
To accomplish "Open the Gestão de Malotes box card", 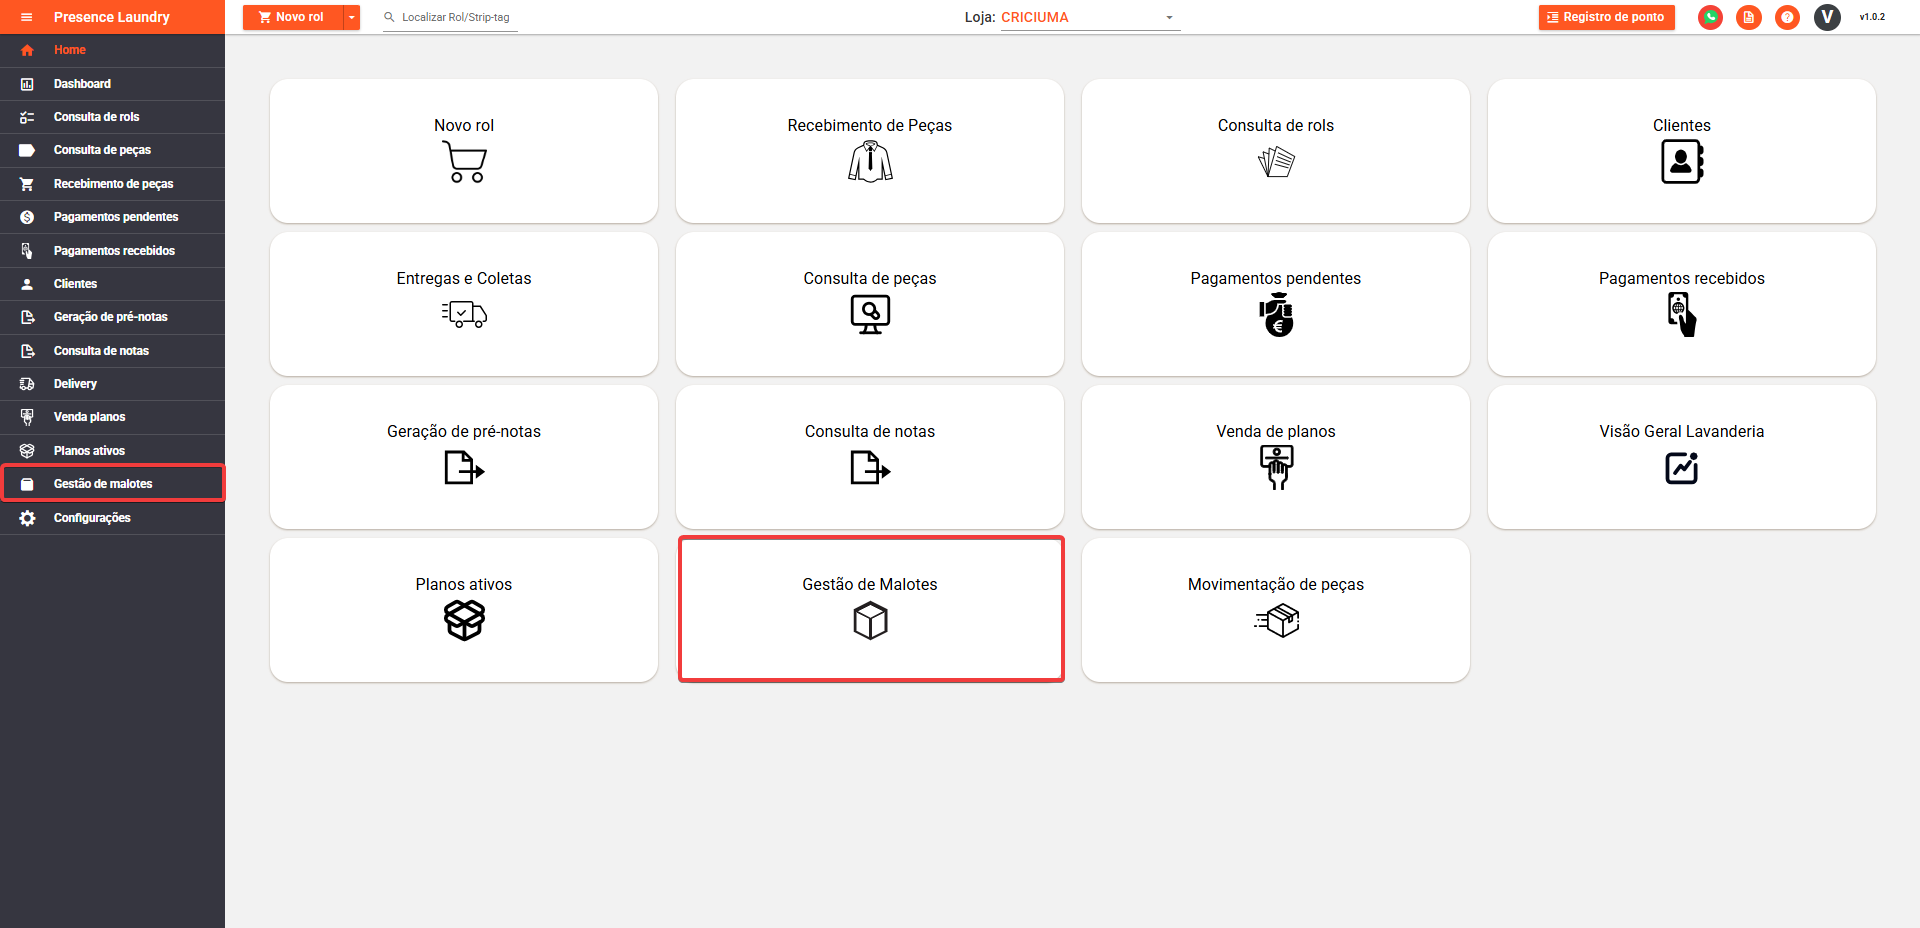I will point(870,610).
